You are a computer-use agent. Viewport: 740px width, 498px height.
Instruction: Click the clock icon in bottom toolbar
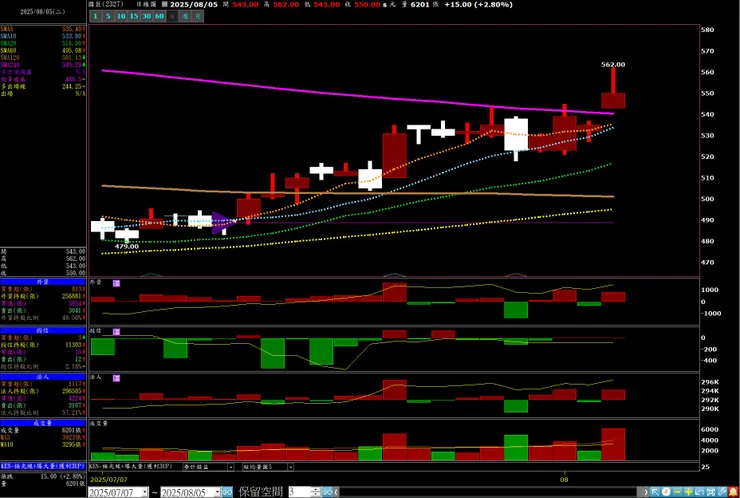tap(666, 492)
